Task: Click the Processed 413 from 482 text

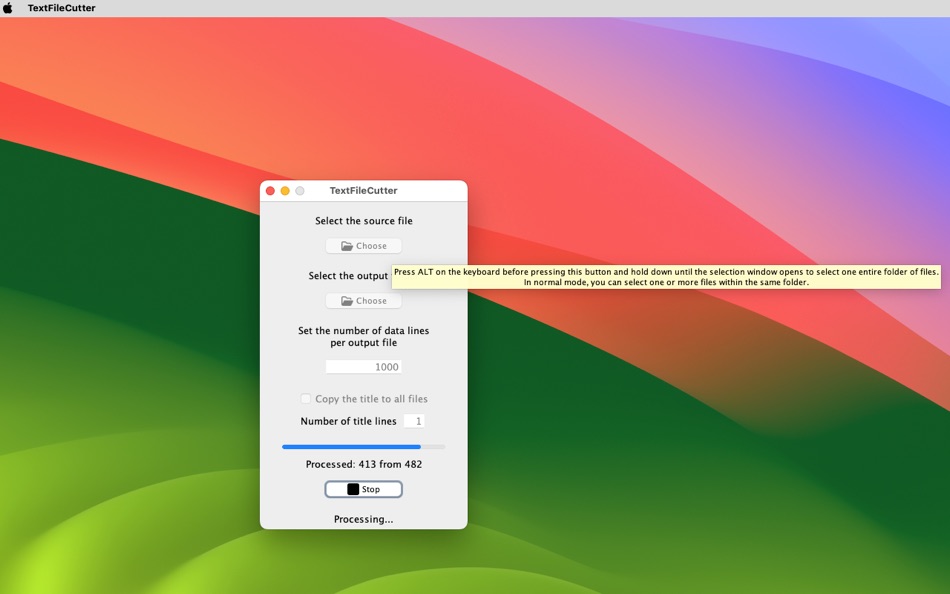Action: click(364, 464)
